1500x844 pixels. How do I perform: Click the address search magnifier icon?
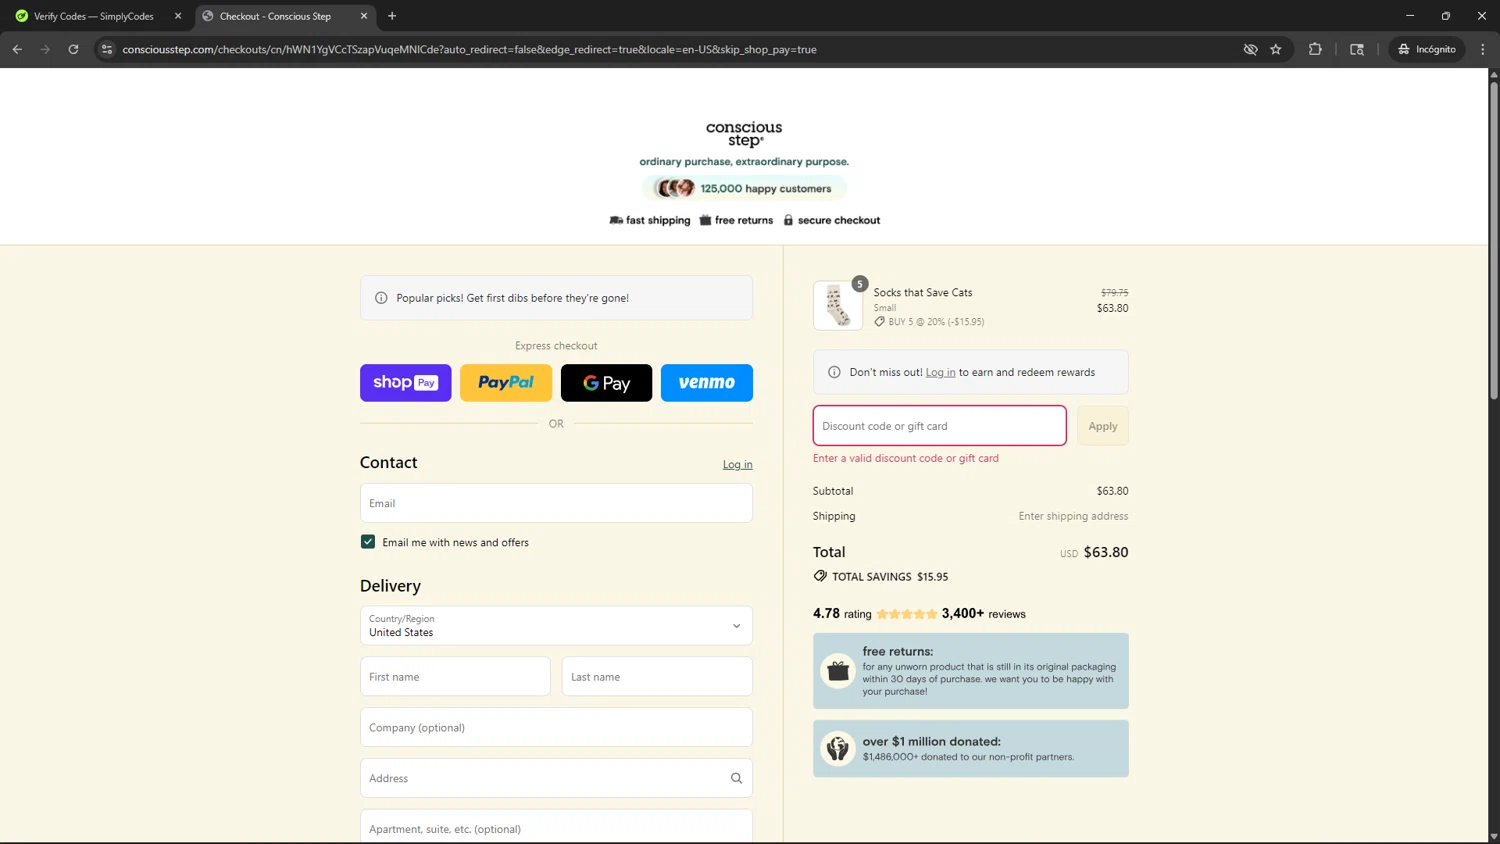(736, 778)
